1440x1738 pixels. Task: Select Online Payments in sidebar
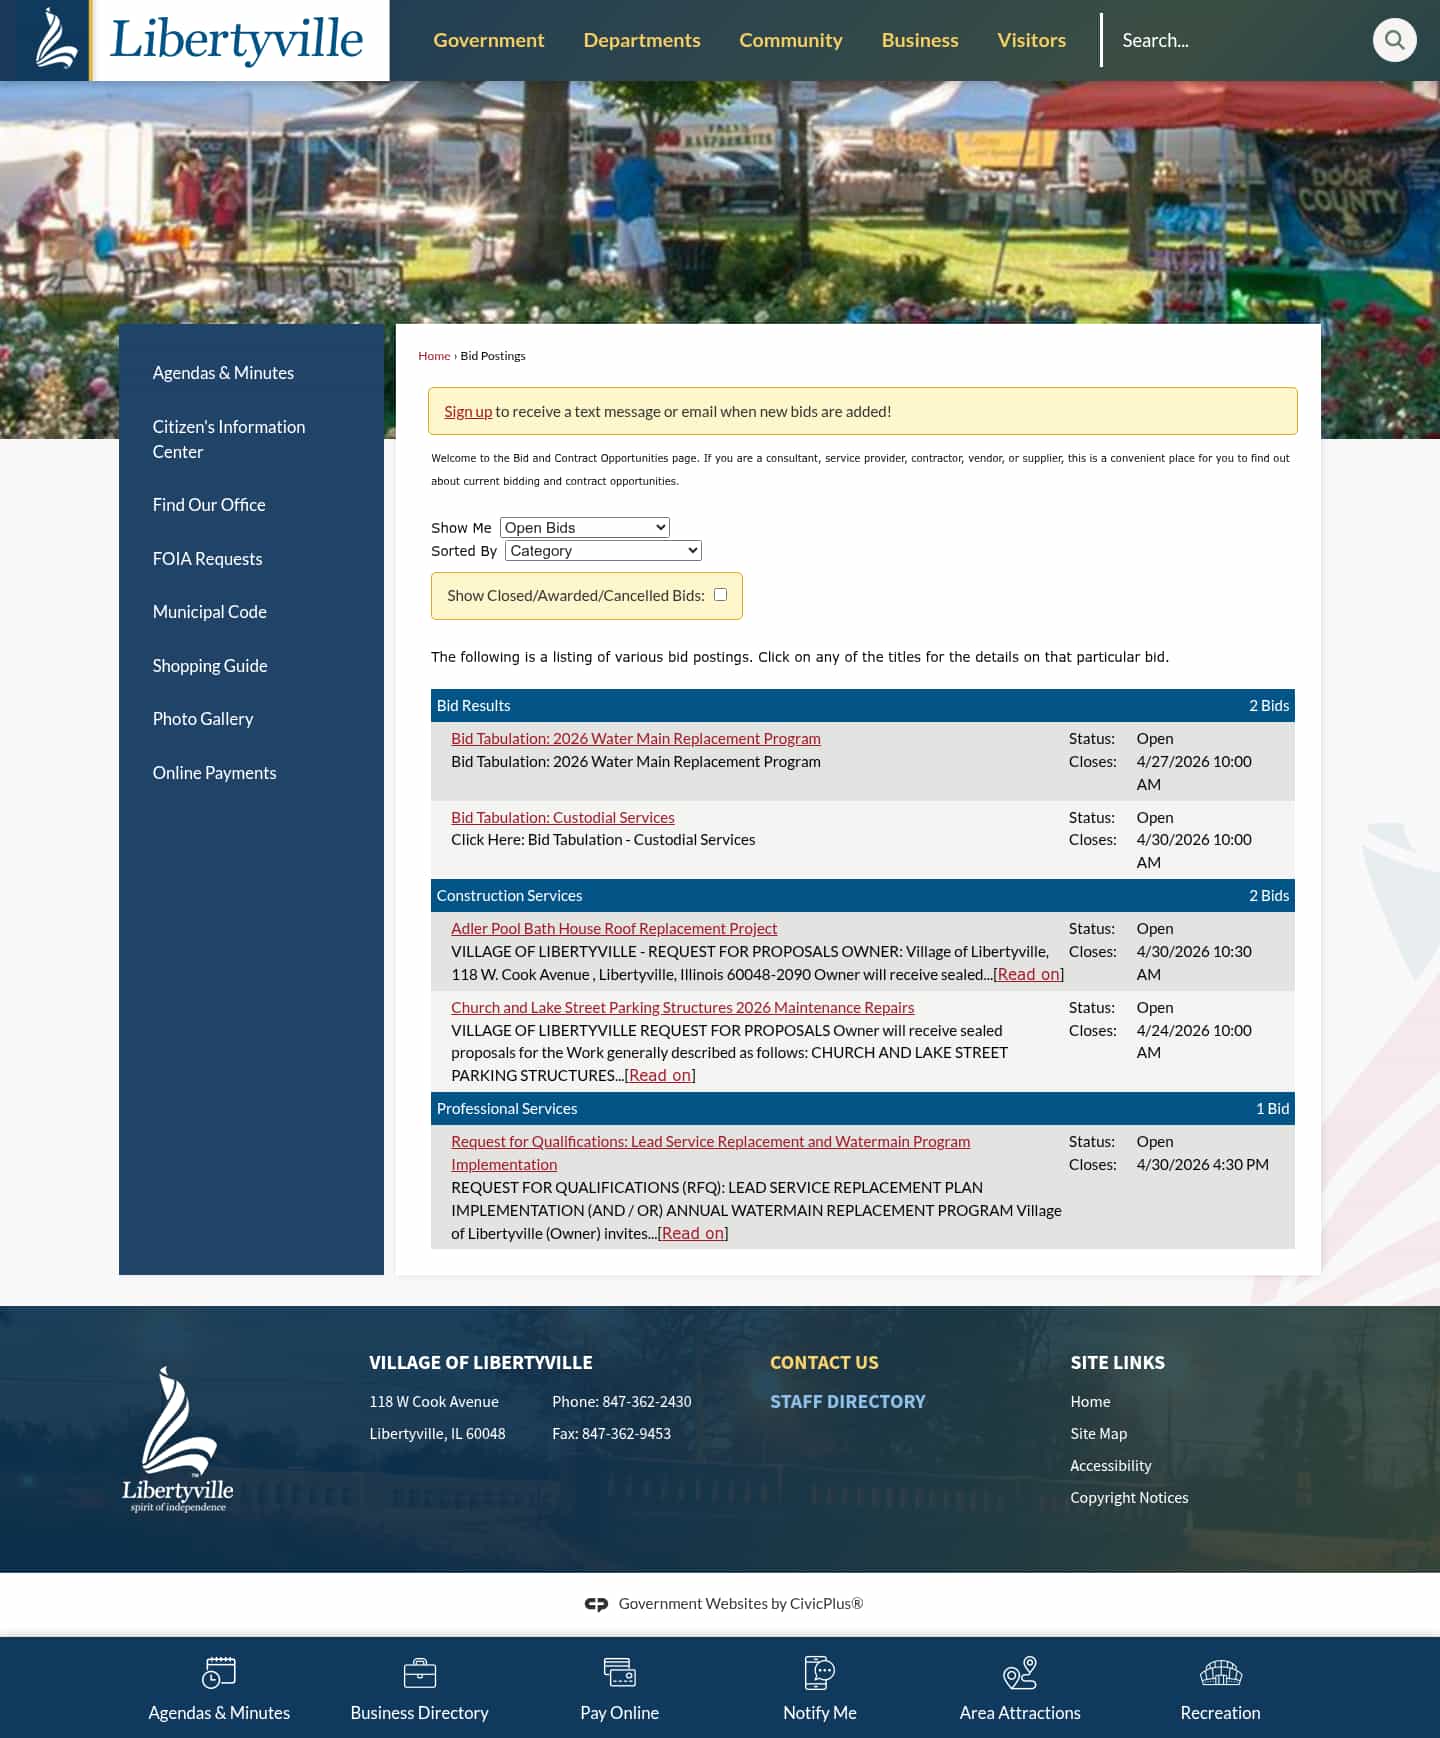click(214, 773)
